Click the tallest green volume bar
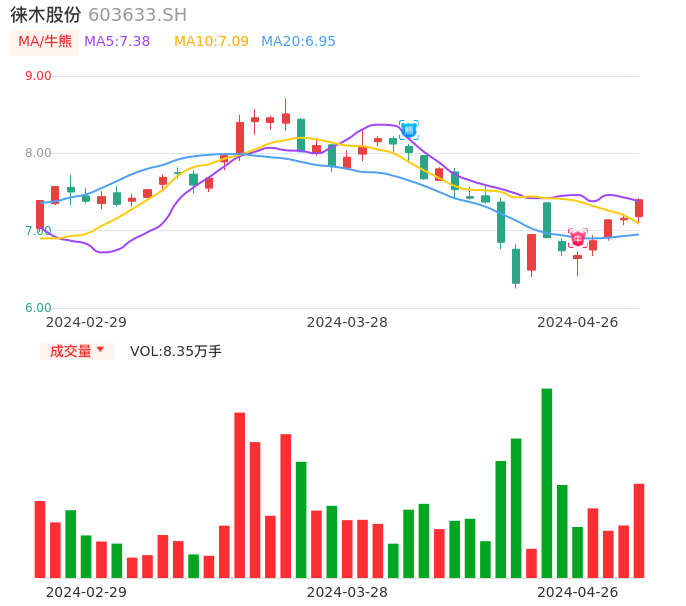 [547, 483]
